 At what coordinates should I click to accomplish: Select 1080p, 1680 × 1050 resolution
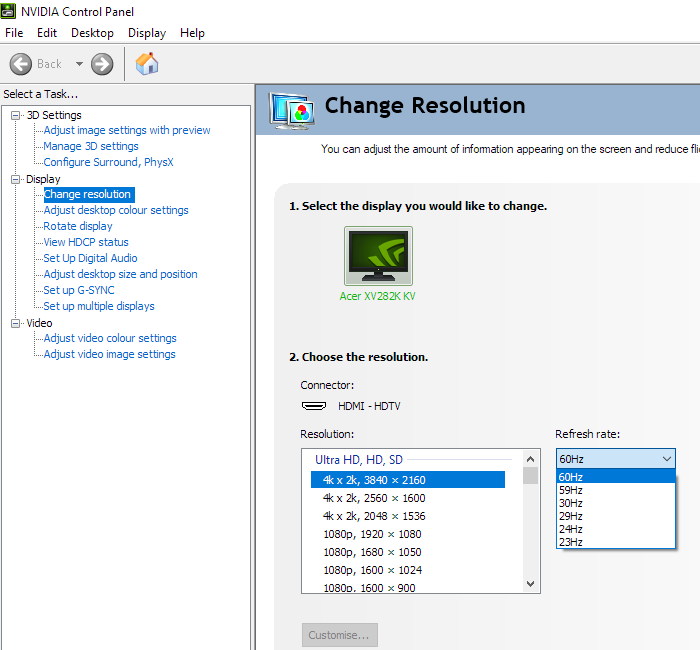click(x=372, y=552)
